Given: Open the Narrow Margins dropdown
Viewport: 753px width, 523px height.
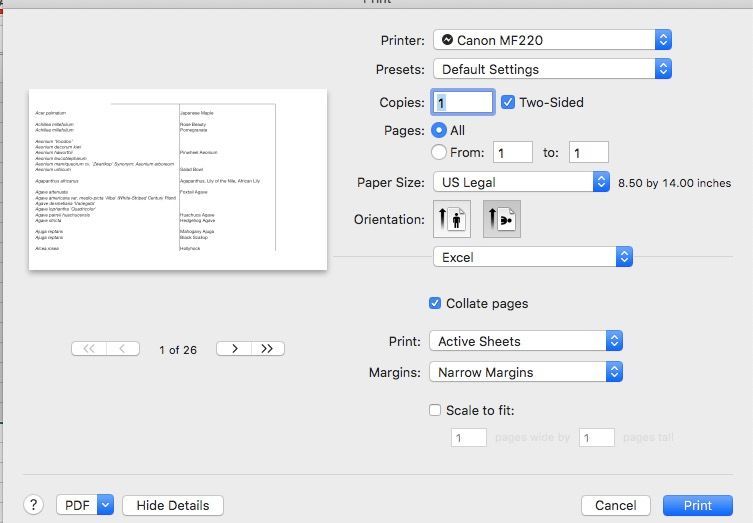Looking at the screenshot, I should click(526, 372).
